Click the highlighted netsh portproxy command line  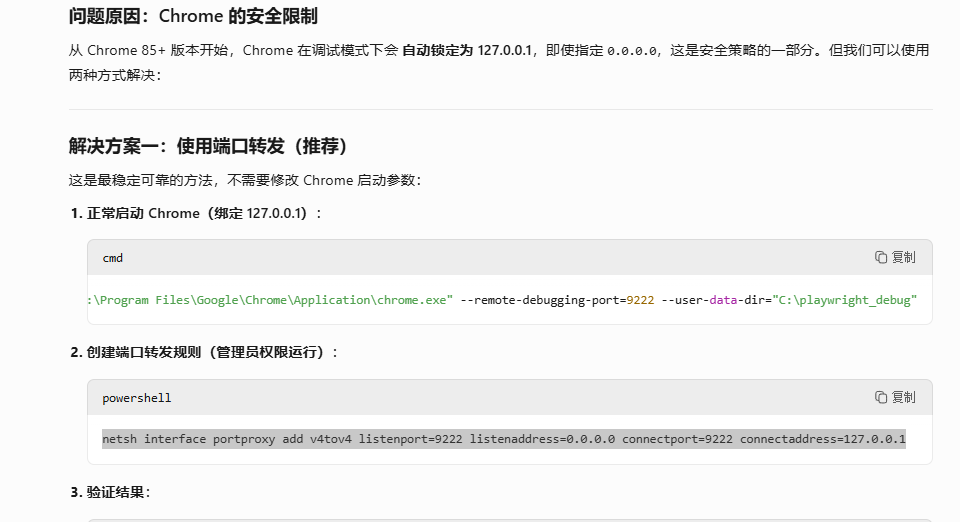[x=504, y=439]
